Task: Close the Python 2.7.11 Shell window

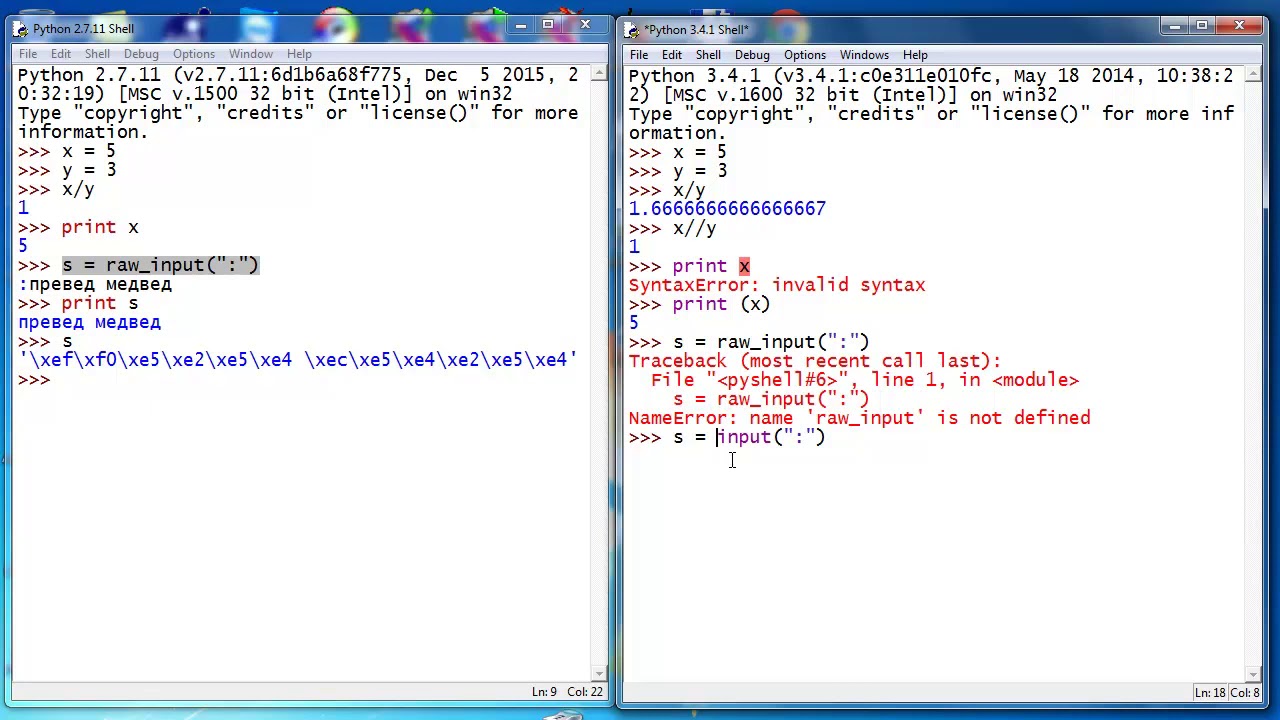Action: (584, 25)
